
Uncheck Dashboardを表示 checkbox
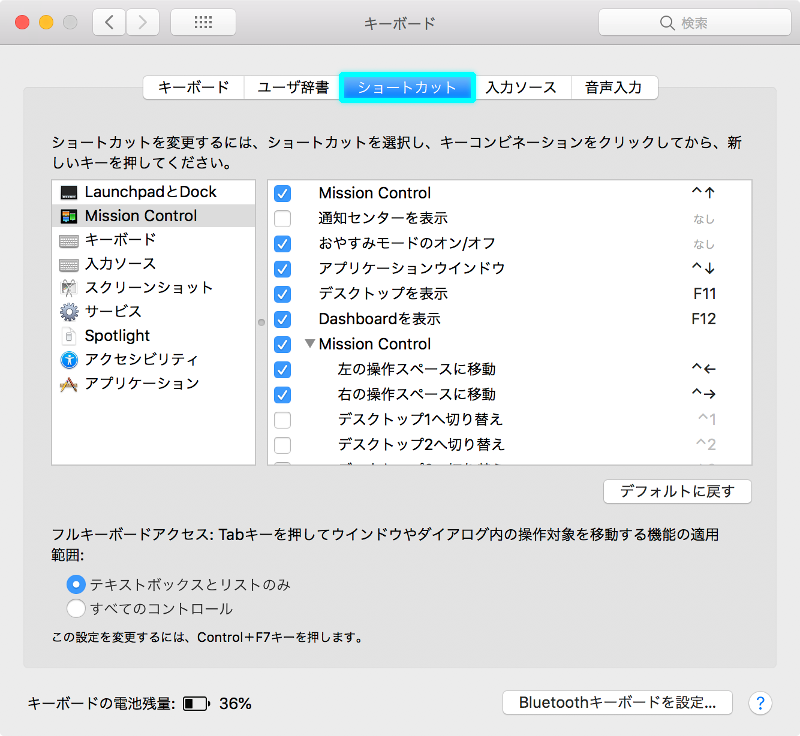tap(283, 319)
